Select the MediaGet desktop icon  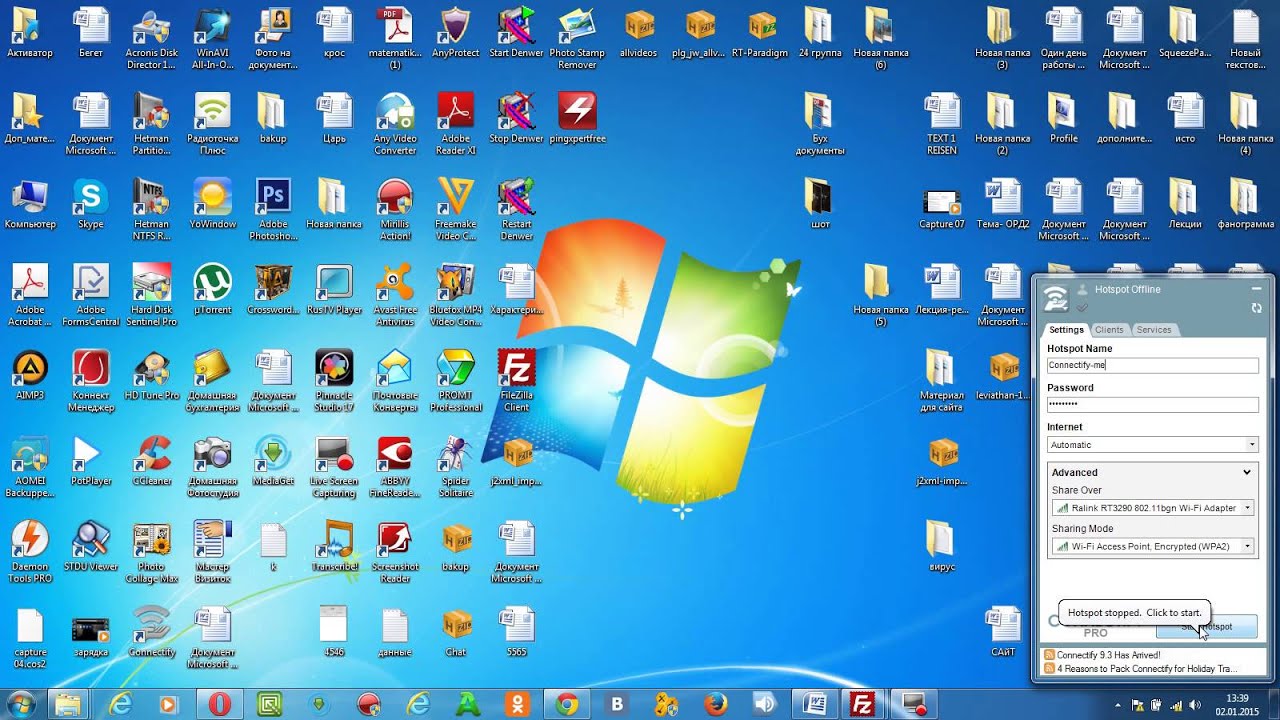273,461
